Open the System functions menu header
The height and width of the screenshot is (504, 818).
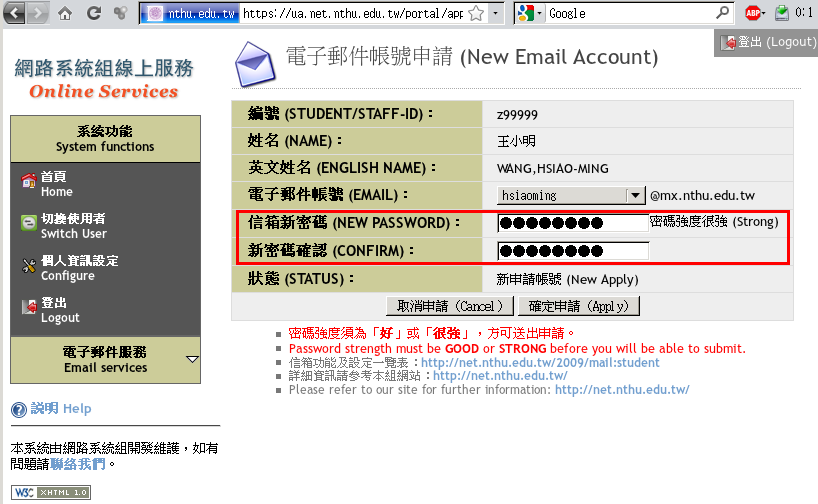(105, 139)
